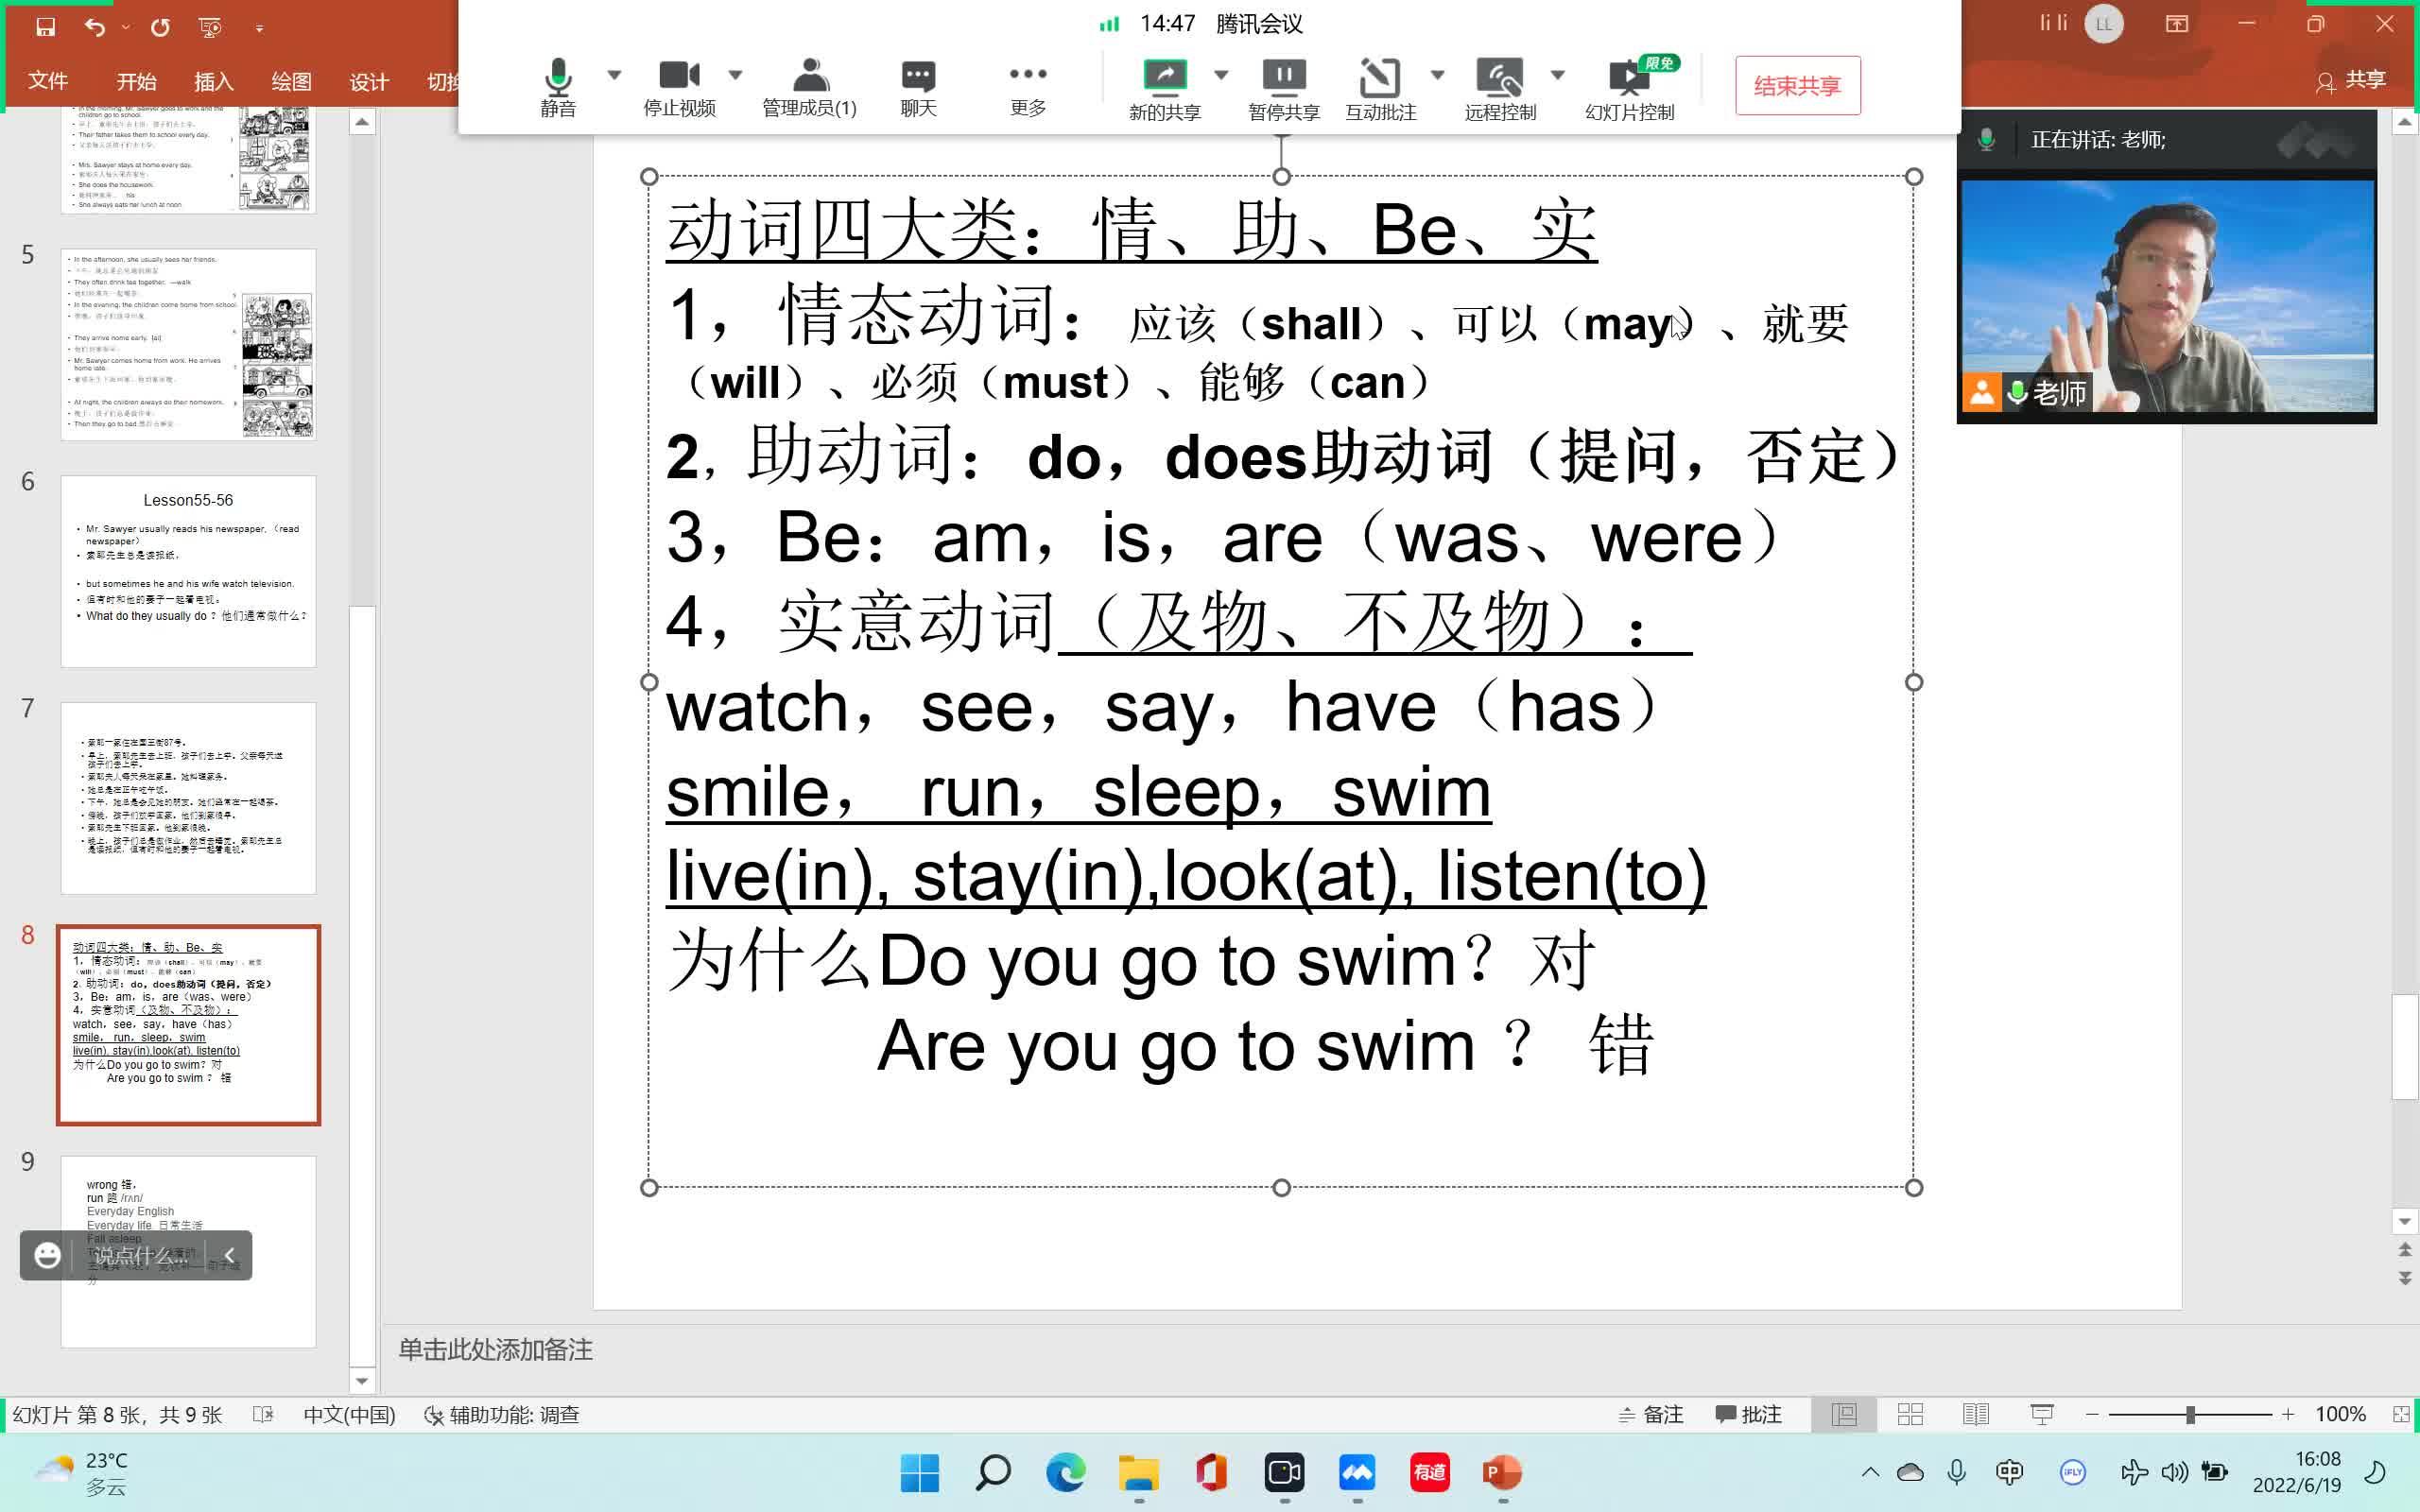This screenshot has height=1512, width=2420.
Task: Expand annotation options dropdown arrow
Action: click(x=1437, y=75)
